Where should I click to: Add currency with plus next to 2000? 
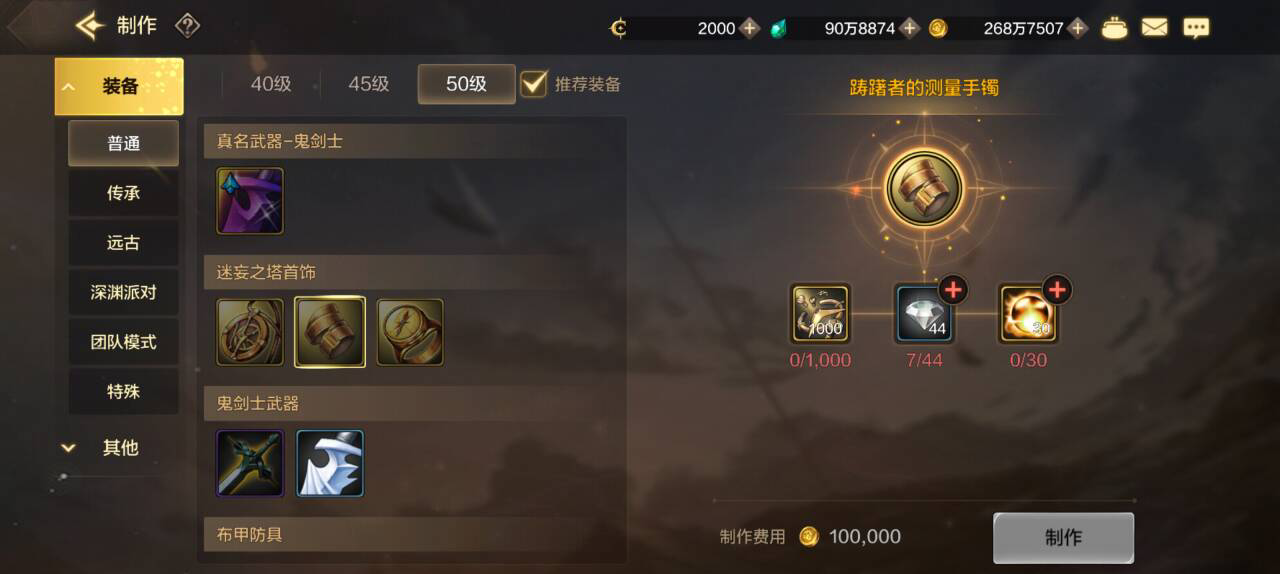tap(750, 28)
